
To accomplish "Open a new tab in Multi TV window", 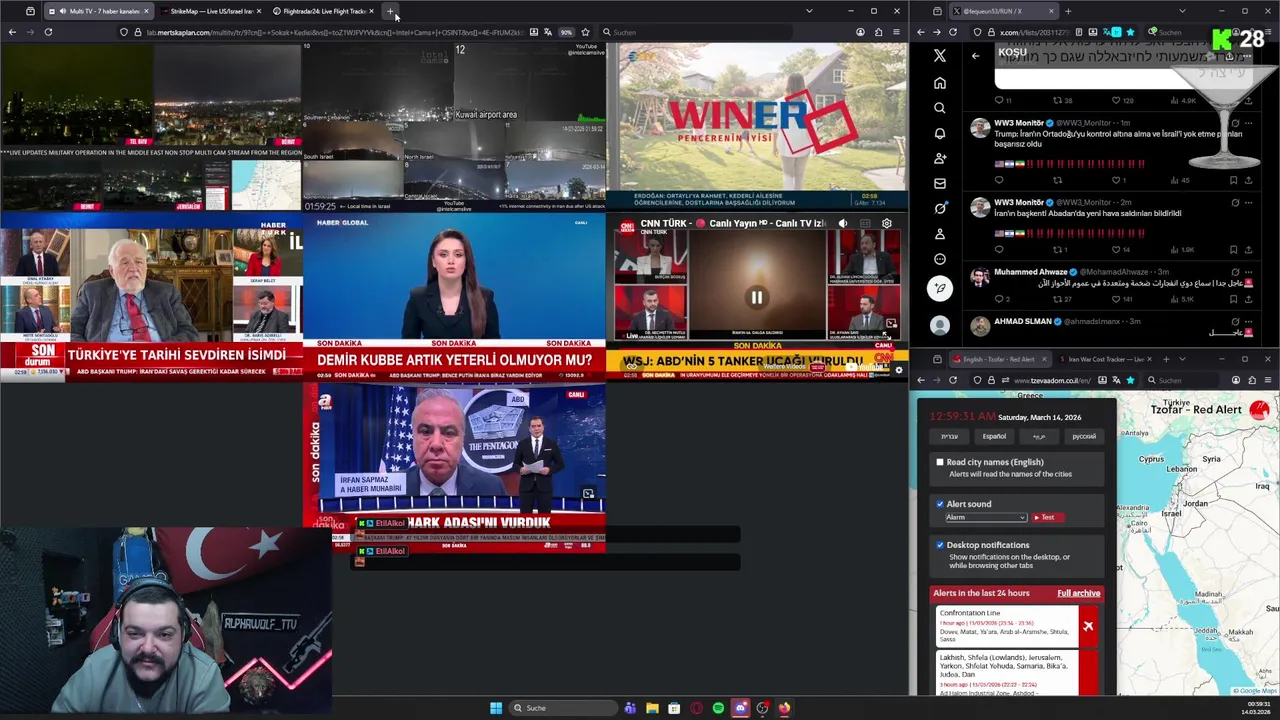I will (391, 11).
